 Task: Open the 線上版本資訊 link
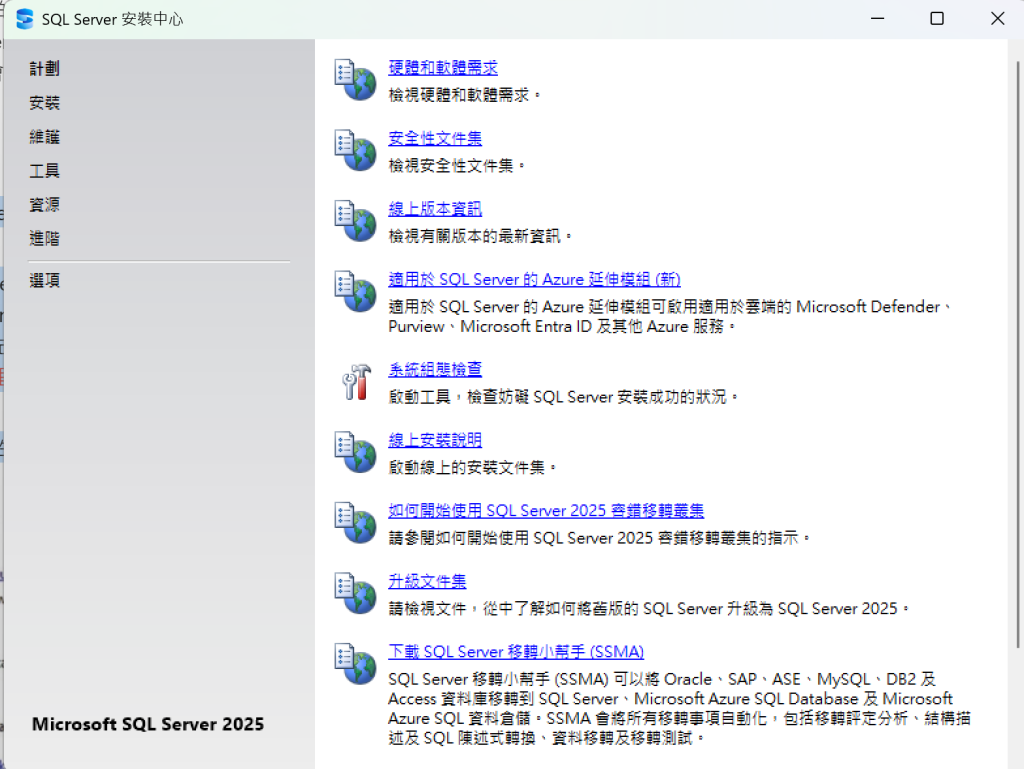click(435, 208)
